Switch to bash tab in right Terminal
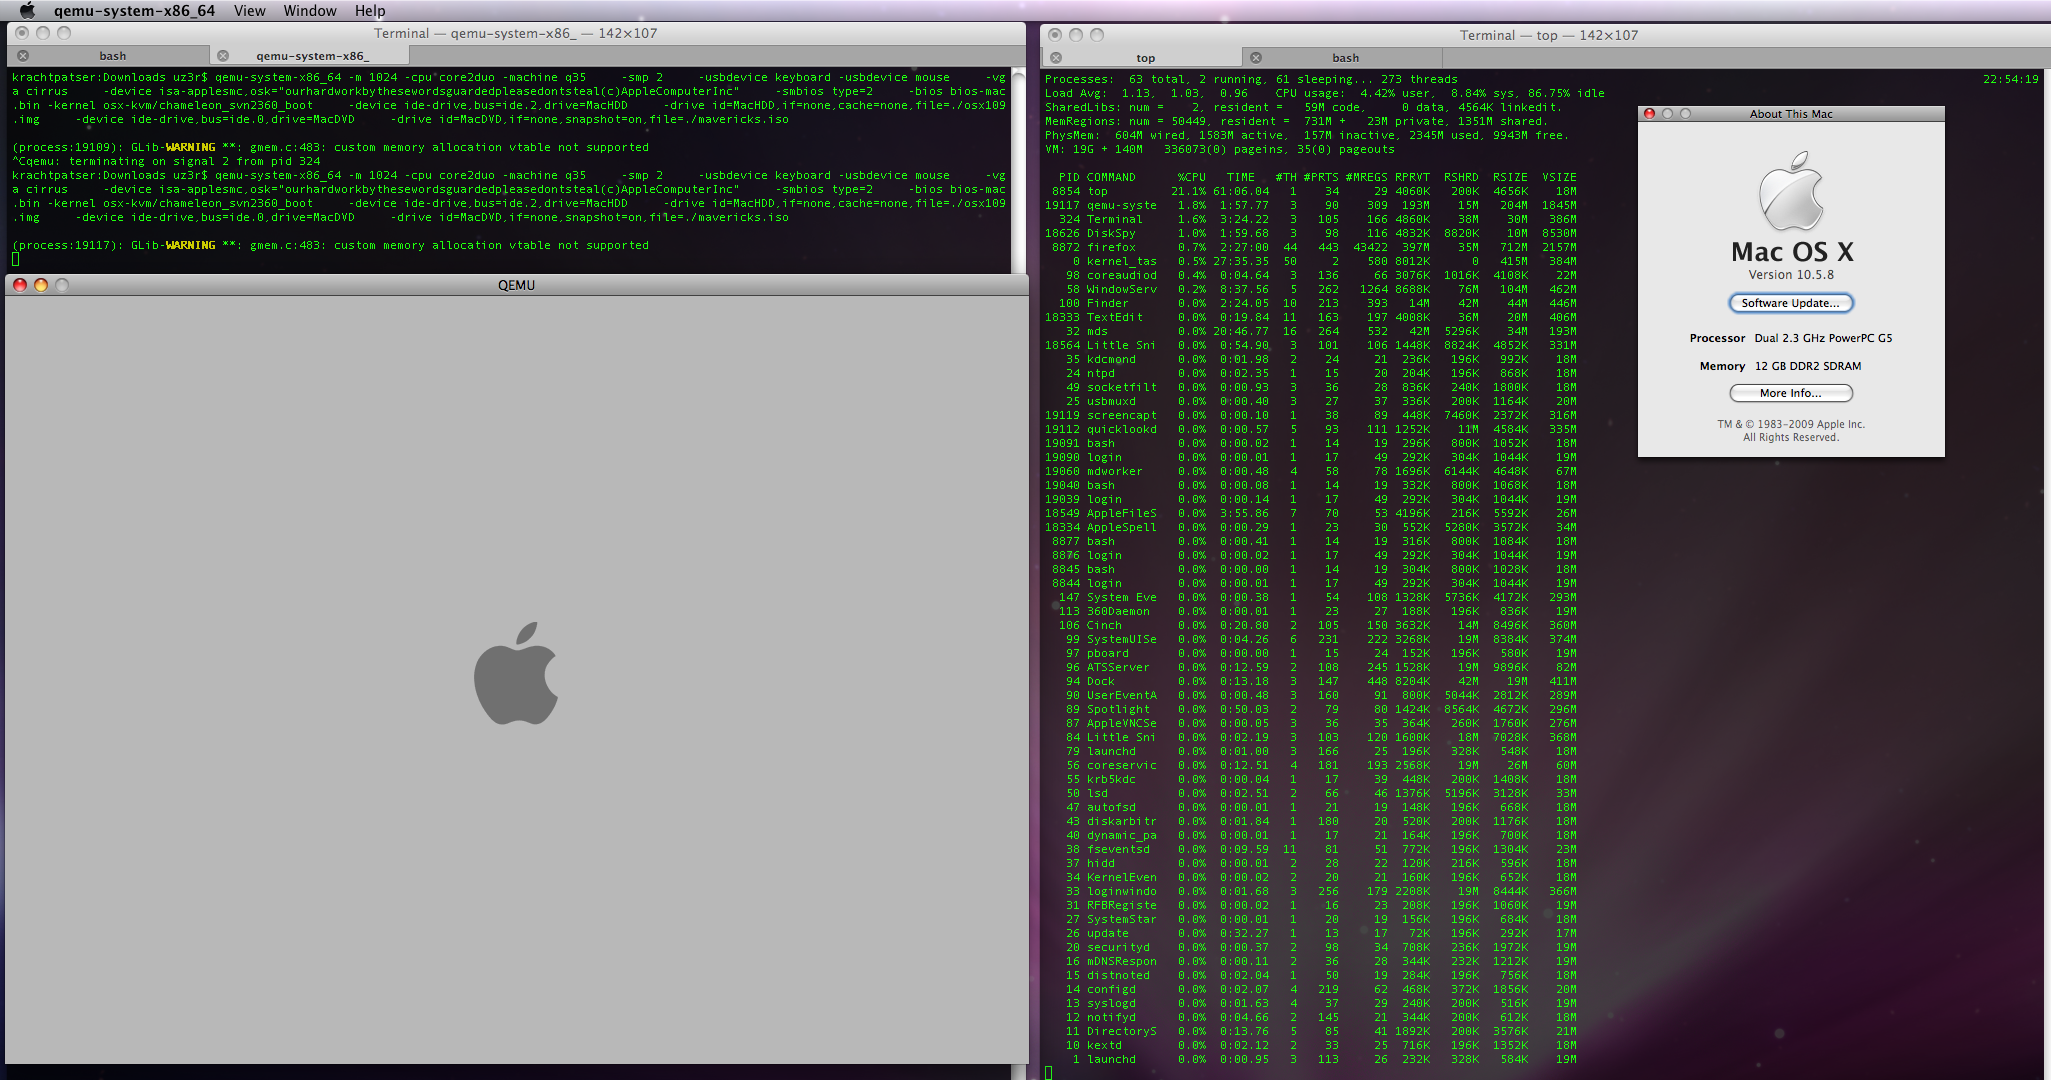 click(x=1345, y=58)
